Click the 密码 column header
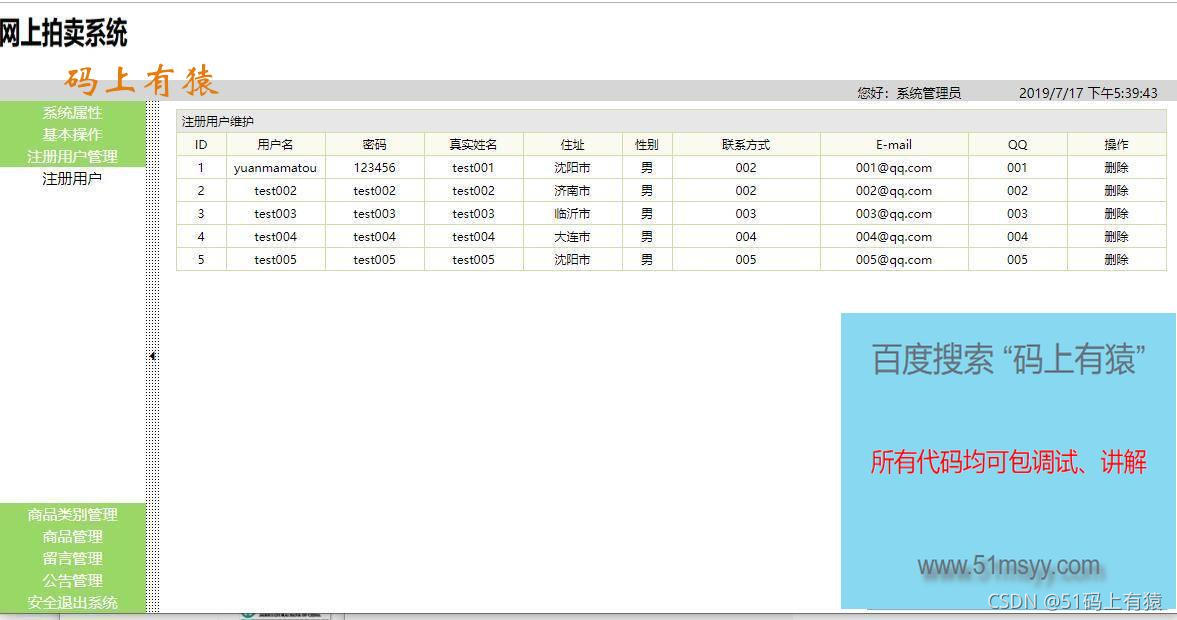 (375, 144)
